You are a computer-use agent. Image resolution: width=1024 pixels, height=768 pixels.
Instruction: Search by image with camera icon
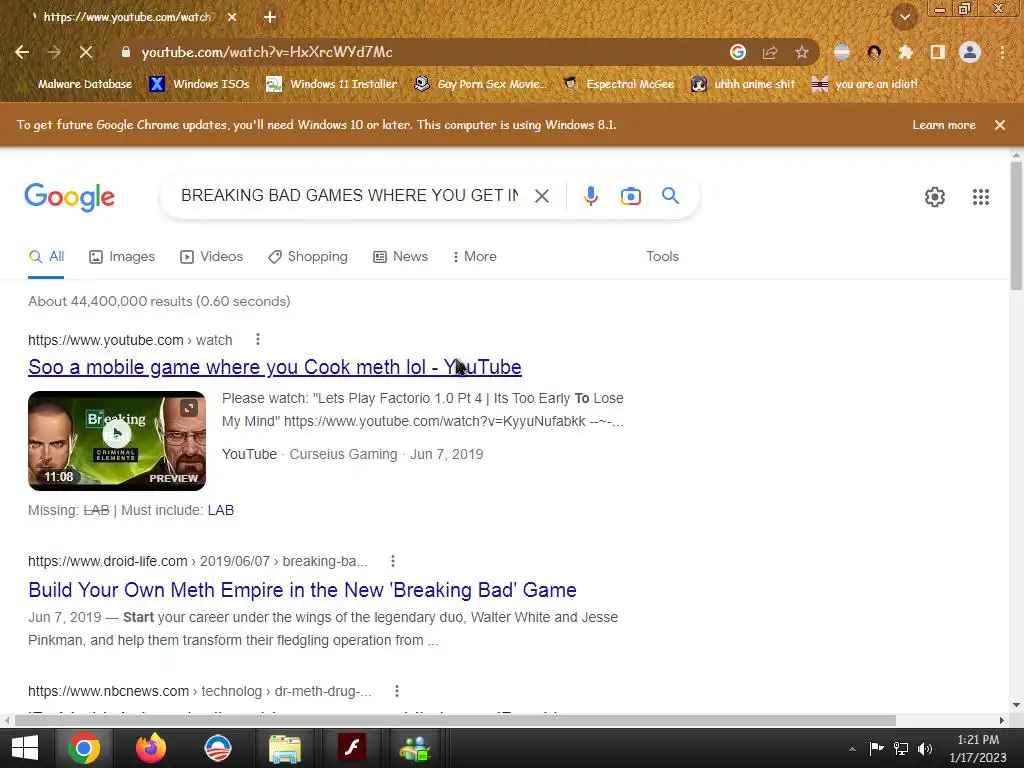pyautogui.click(x=631, y=196)
